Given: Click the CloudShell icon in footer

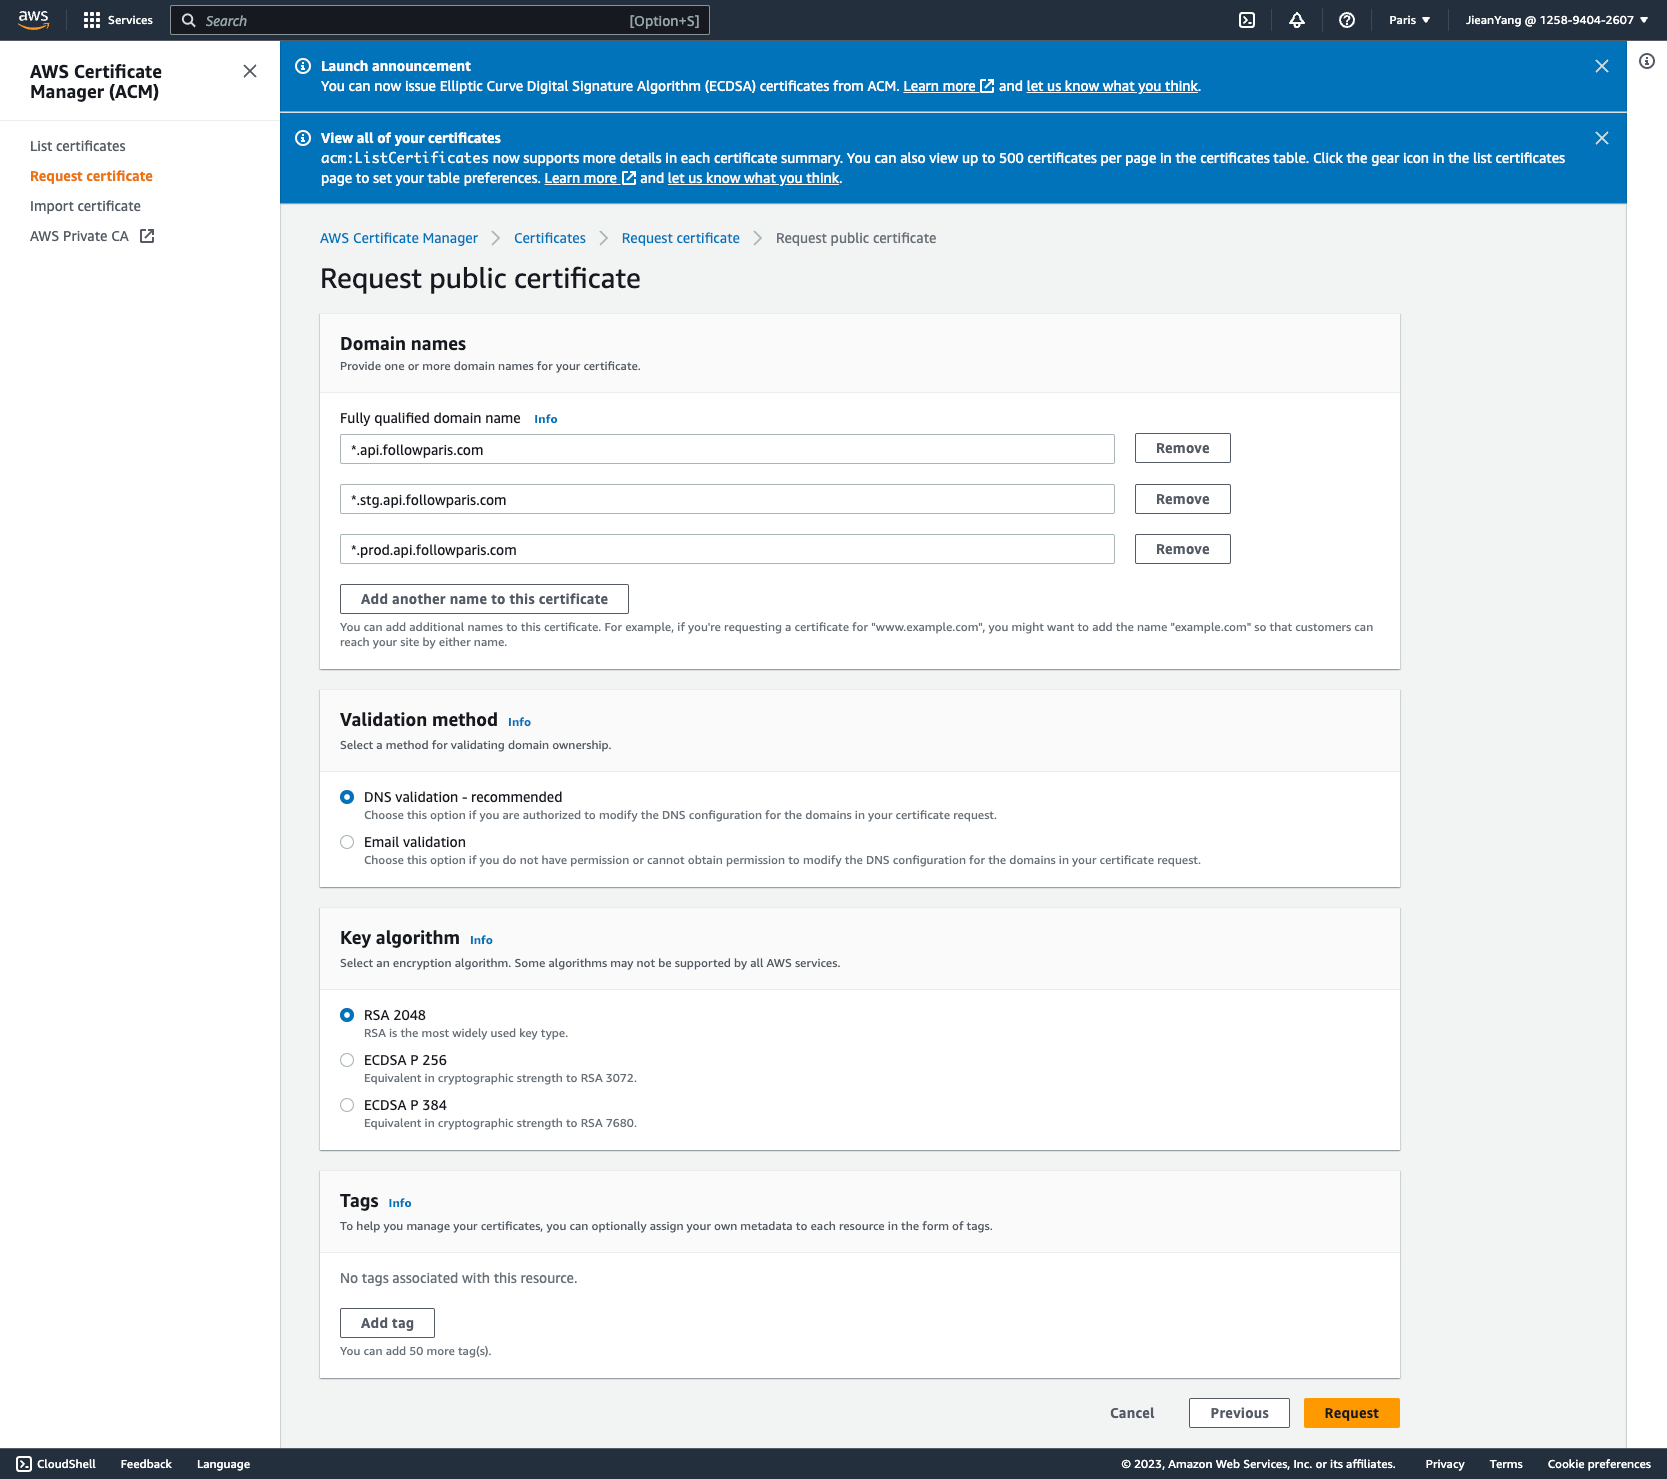Looking at the screenshot, I should (24, 1464).
